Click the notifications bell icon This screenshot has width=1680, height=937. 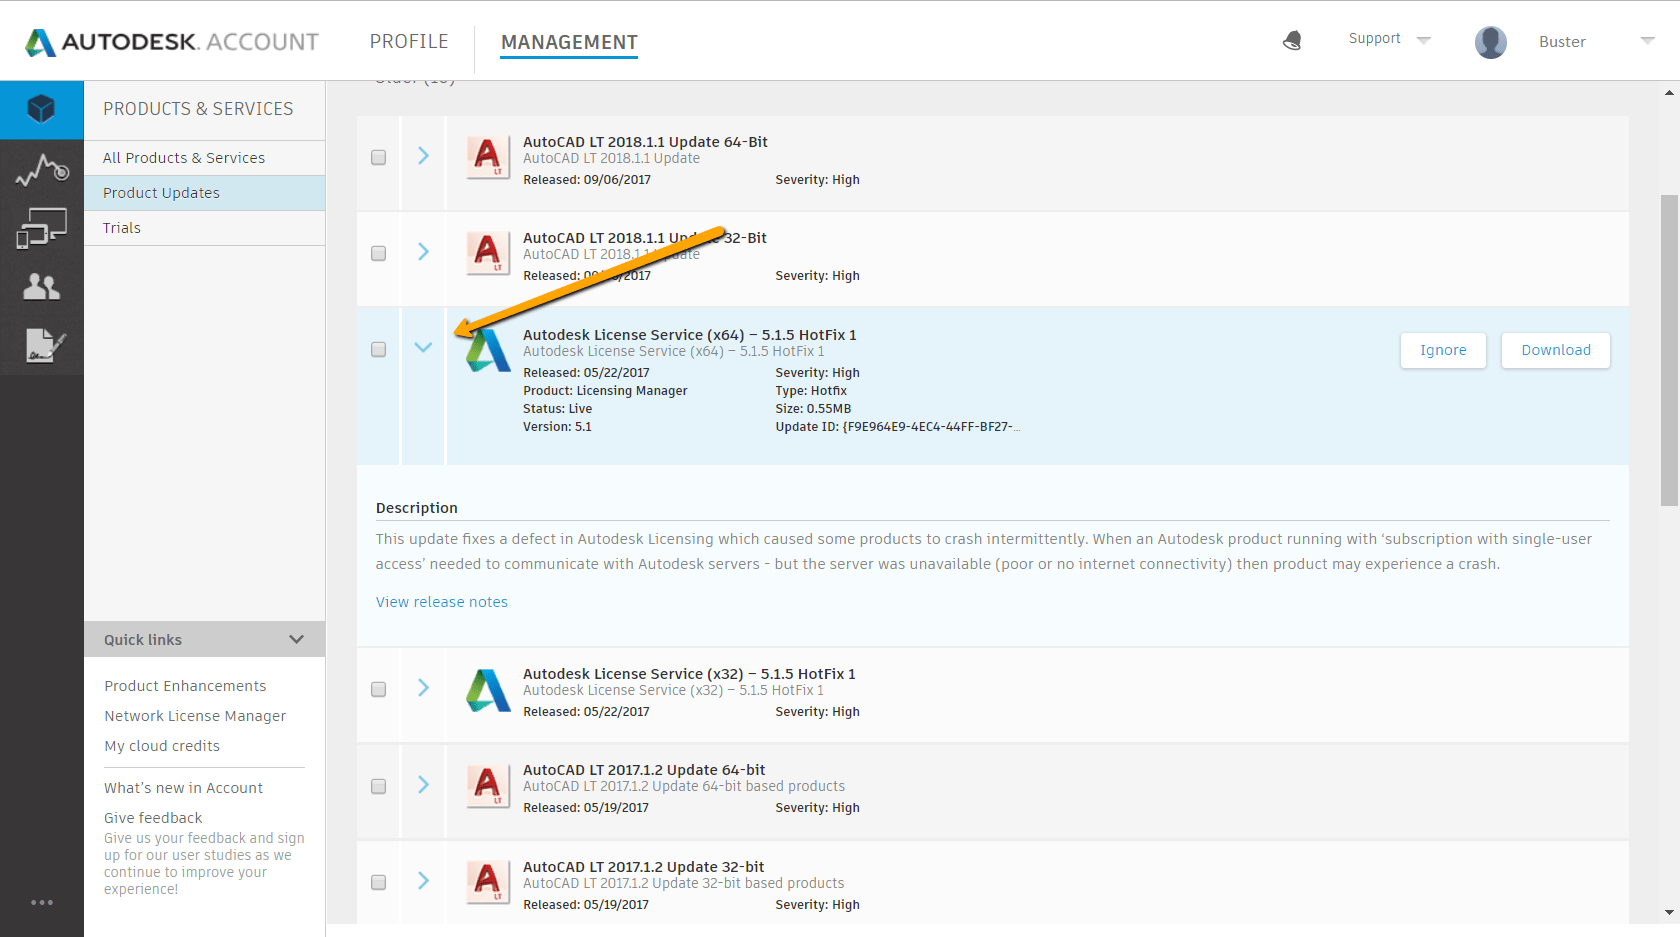pyautogui.click(x=1292, y=41)
